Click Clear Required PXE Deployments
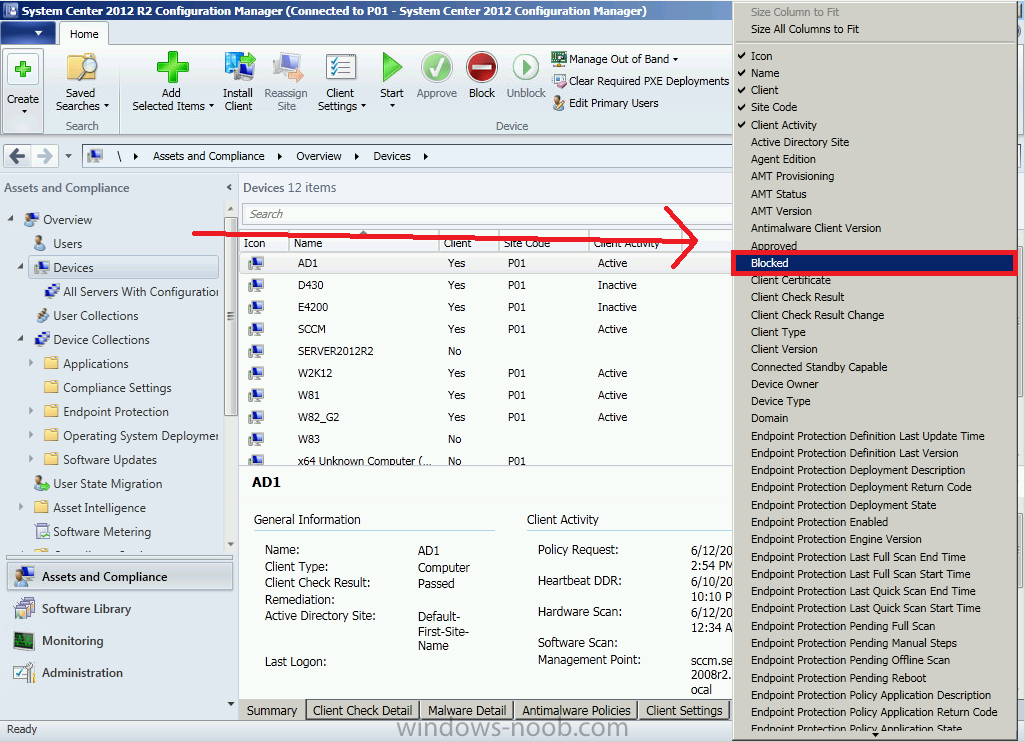The image size is (1025, 742). (x=641, y=81)
